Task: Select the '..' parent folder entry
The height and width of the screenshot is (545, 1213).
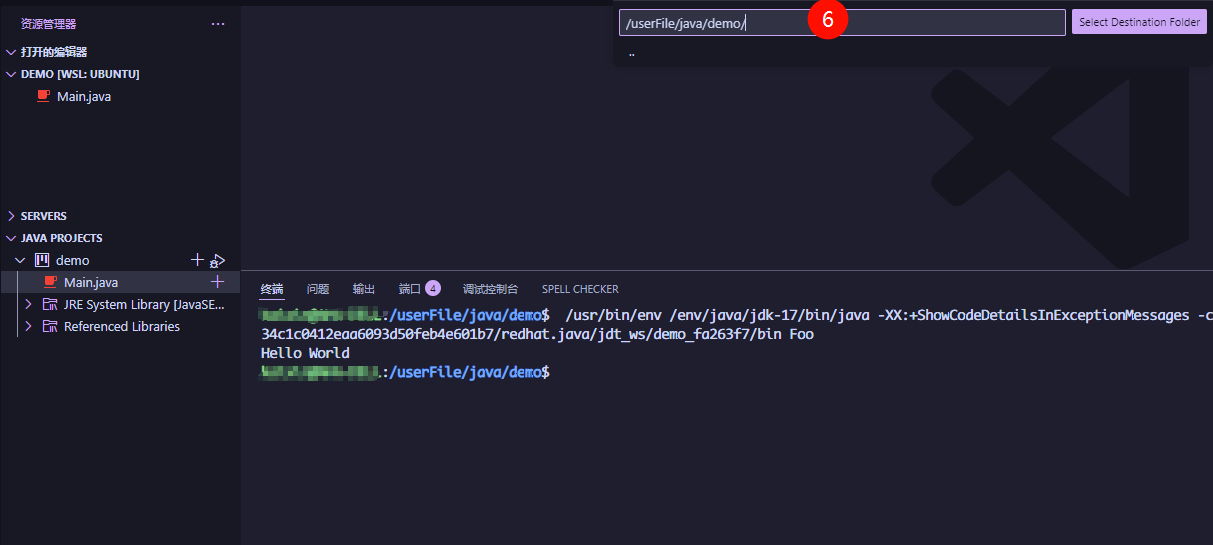Action: [x=632, y=53]
